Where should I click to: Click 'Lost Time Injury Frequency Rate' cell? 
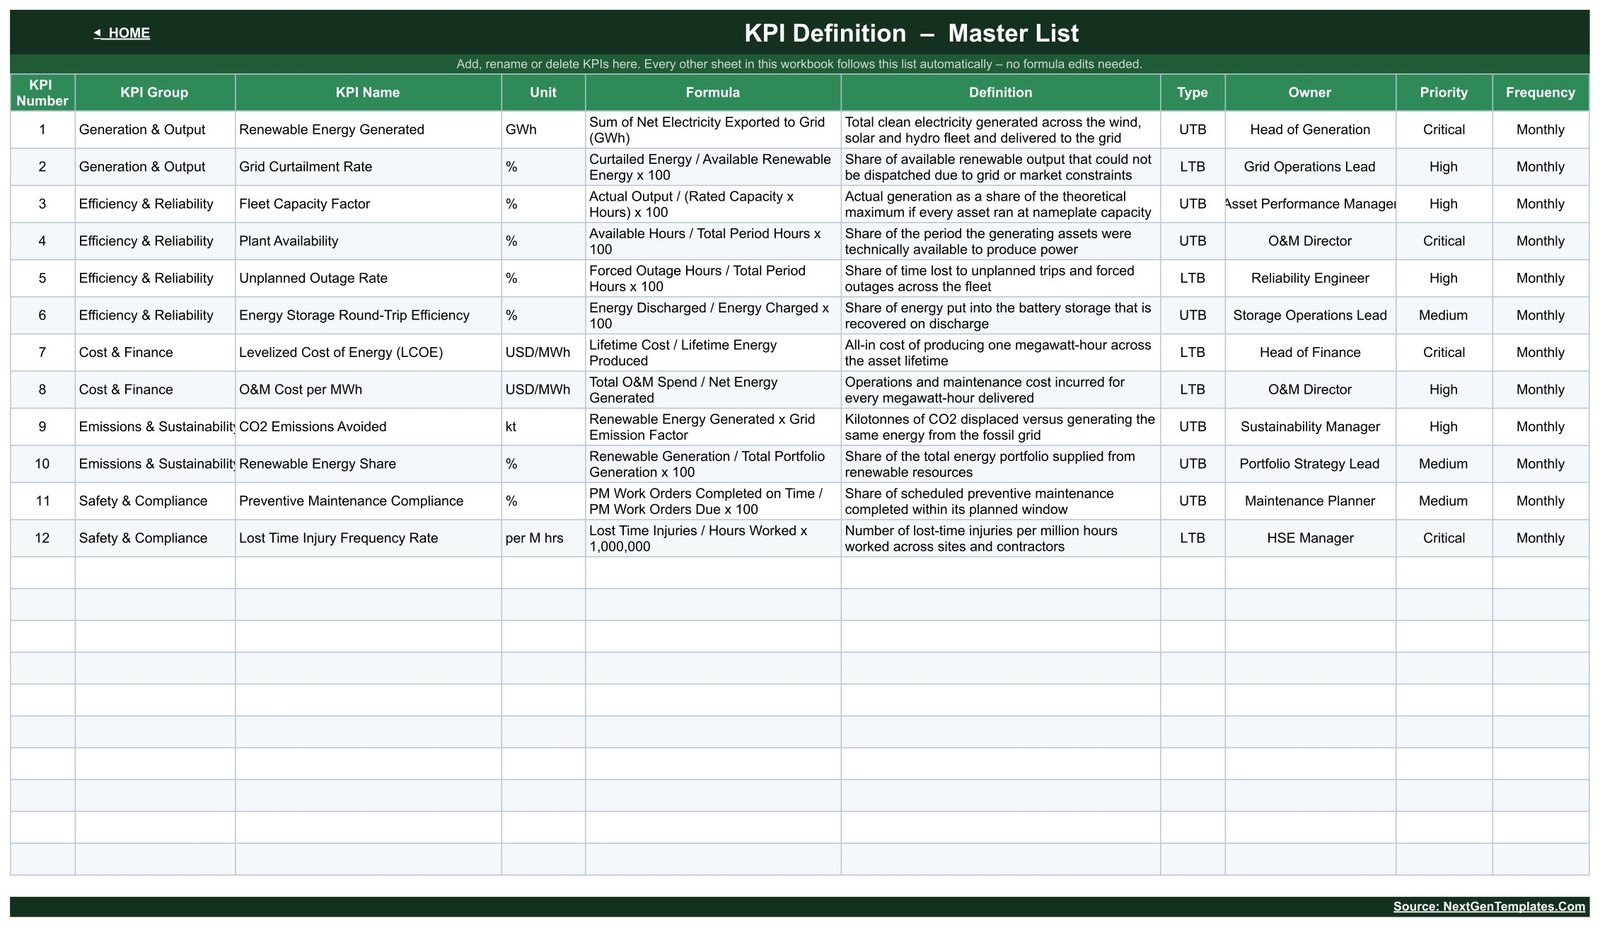pos(368,537)
